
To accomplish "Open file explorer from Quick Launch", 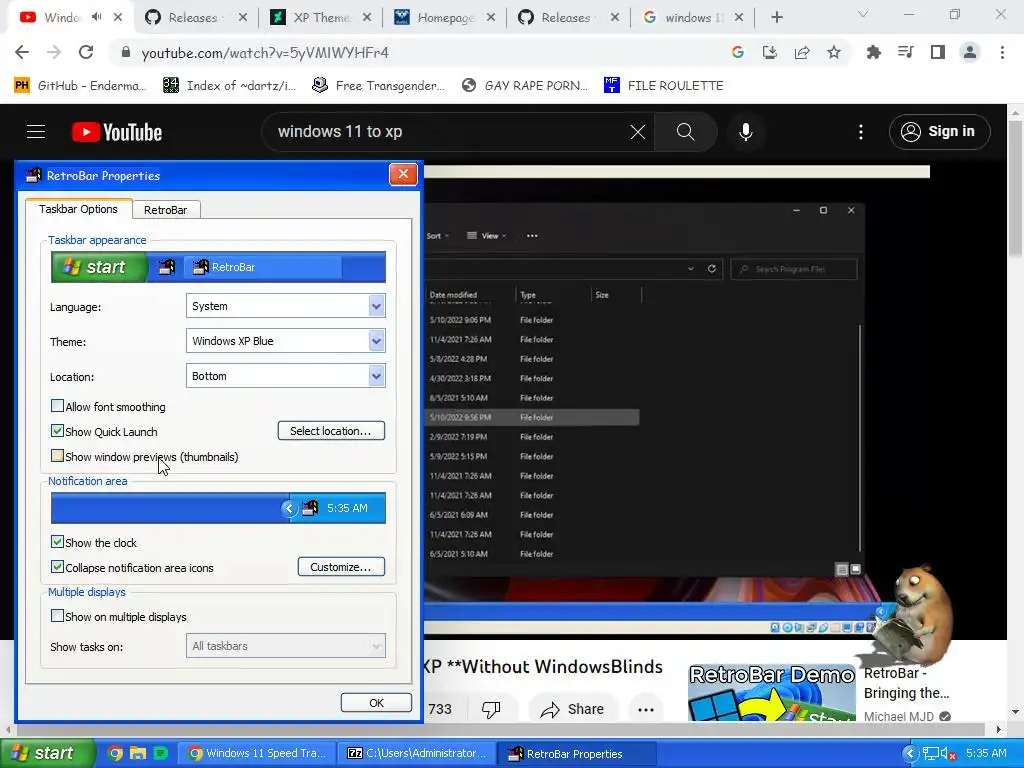I will pyautogui.click(x=138, y=754).
